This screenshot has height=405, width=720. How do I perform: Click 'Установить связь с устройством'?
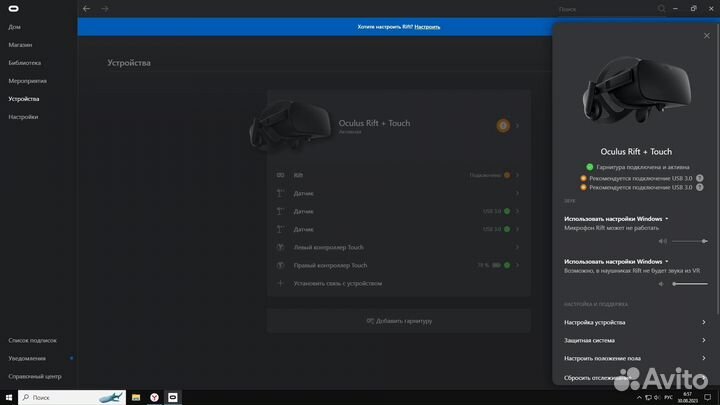click(x=338, y=283)
